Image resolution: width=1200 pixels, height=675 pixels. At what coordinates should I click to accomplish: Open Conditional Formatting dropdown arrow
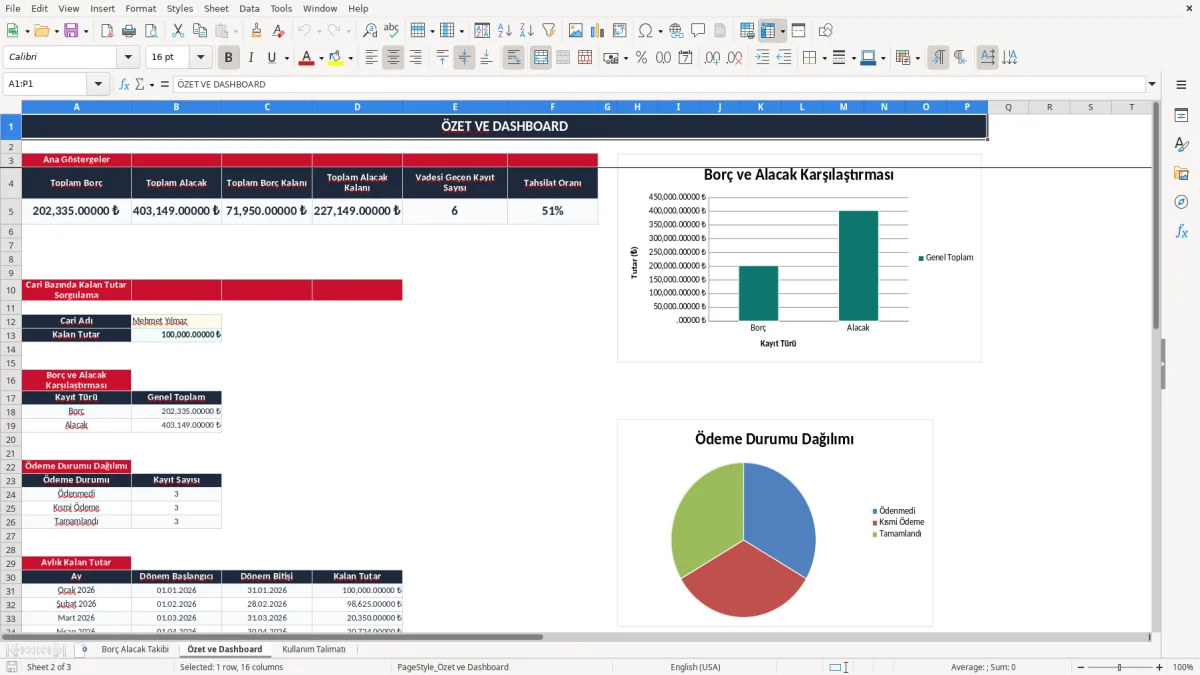(x=917, y=58)
